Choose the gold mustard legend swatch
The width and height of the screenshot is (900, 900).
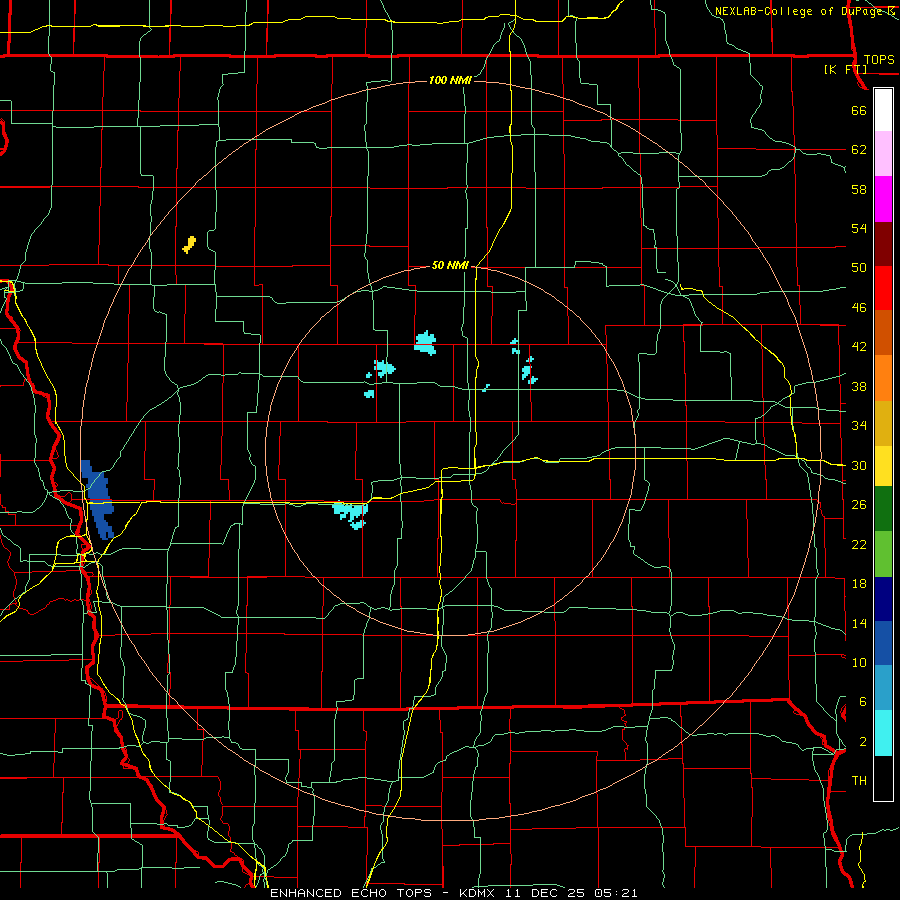pos(883,423)
